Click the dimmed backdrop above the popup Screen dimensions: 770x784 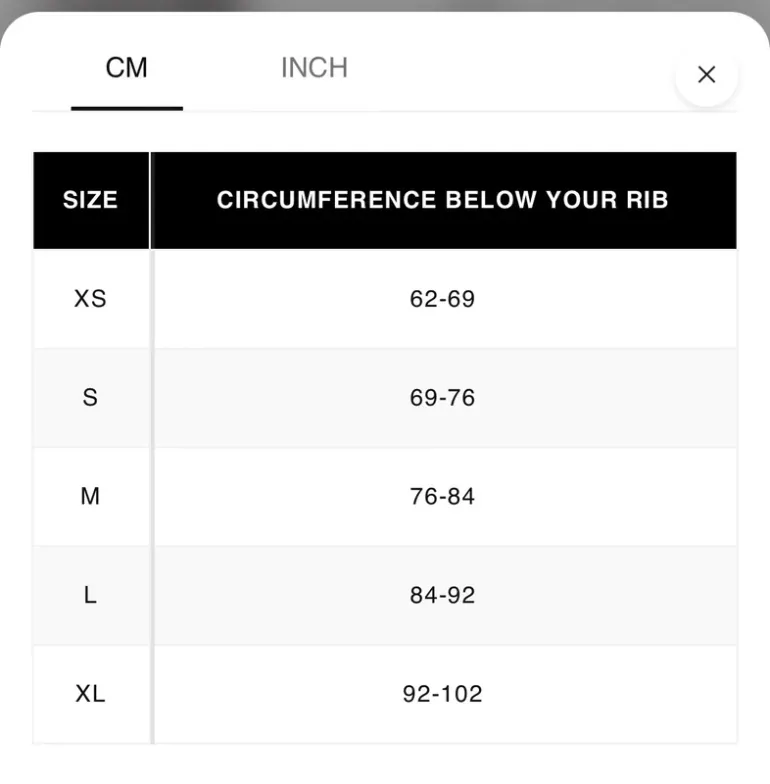pyautogui.click(x=385, y=5)
